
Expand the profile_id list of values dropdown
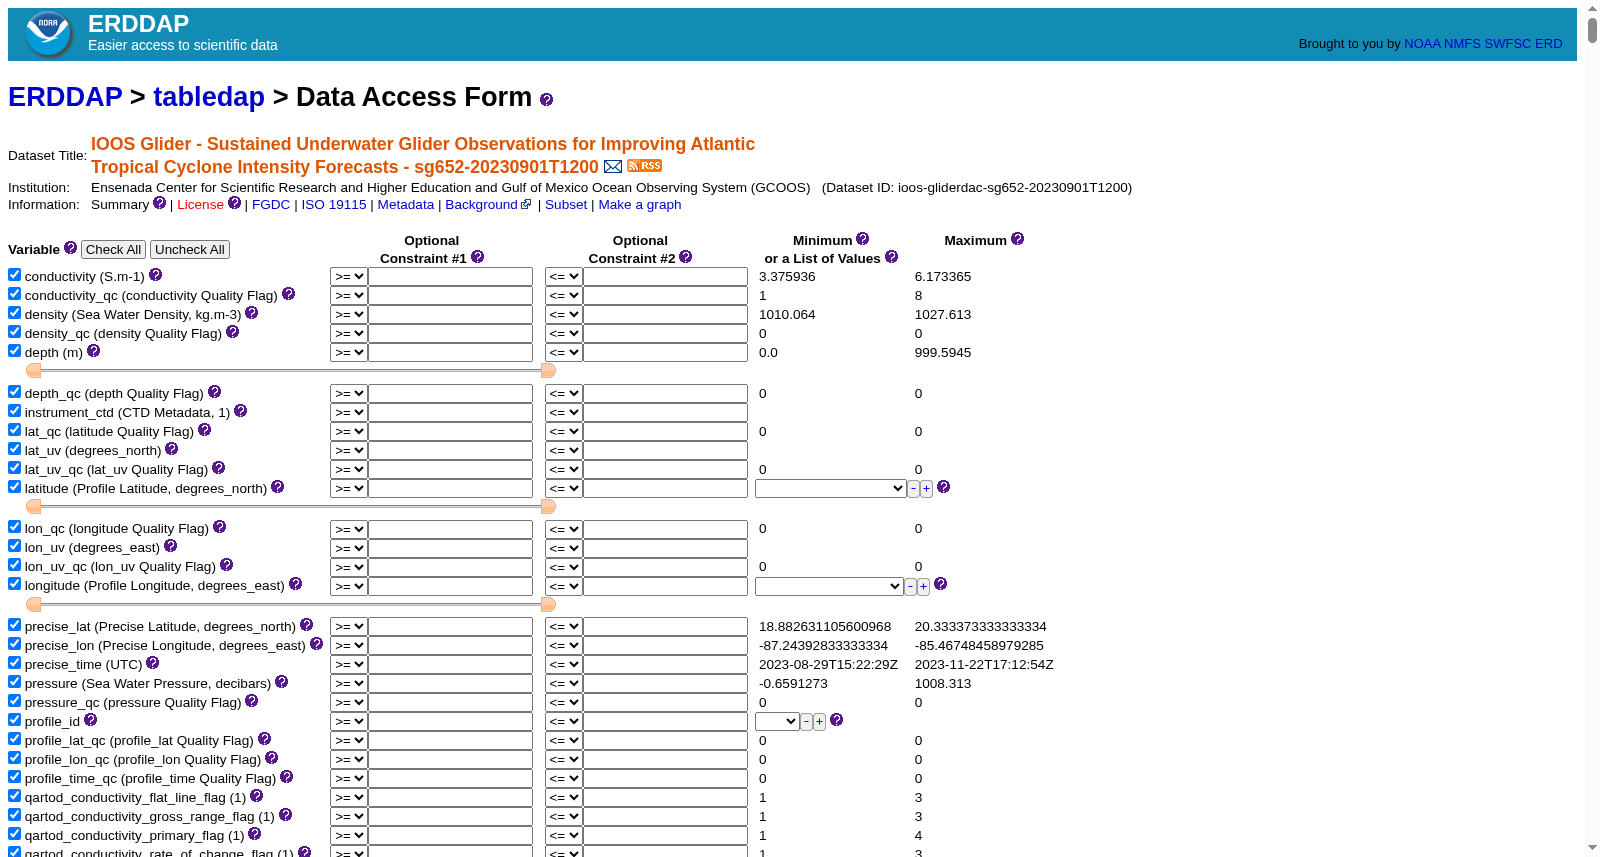click(x=777, y=722)
